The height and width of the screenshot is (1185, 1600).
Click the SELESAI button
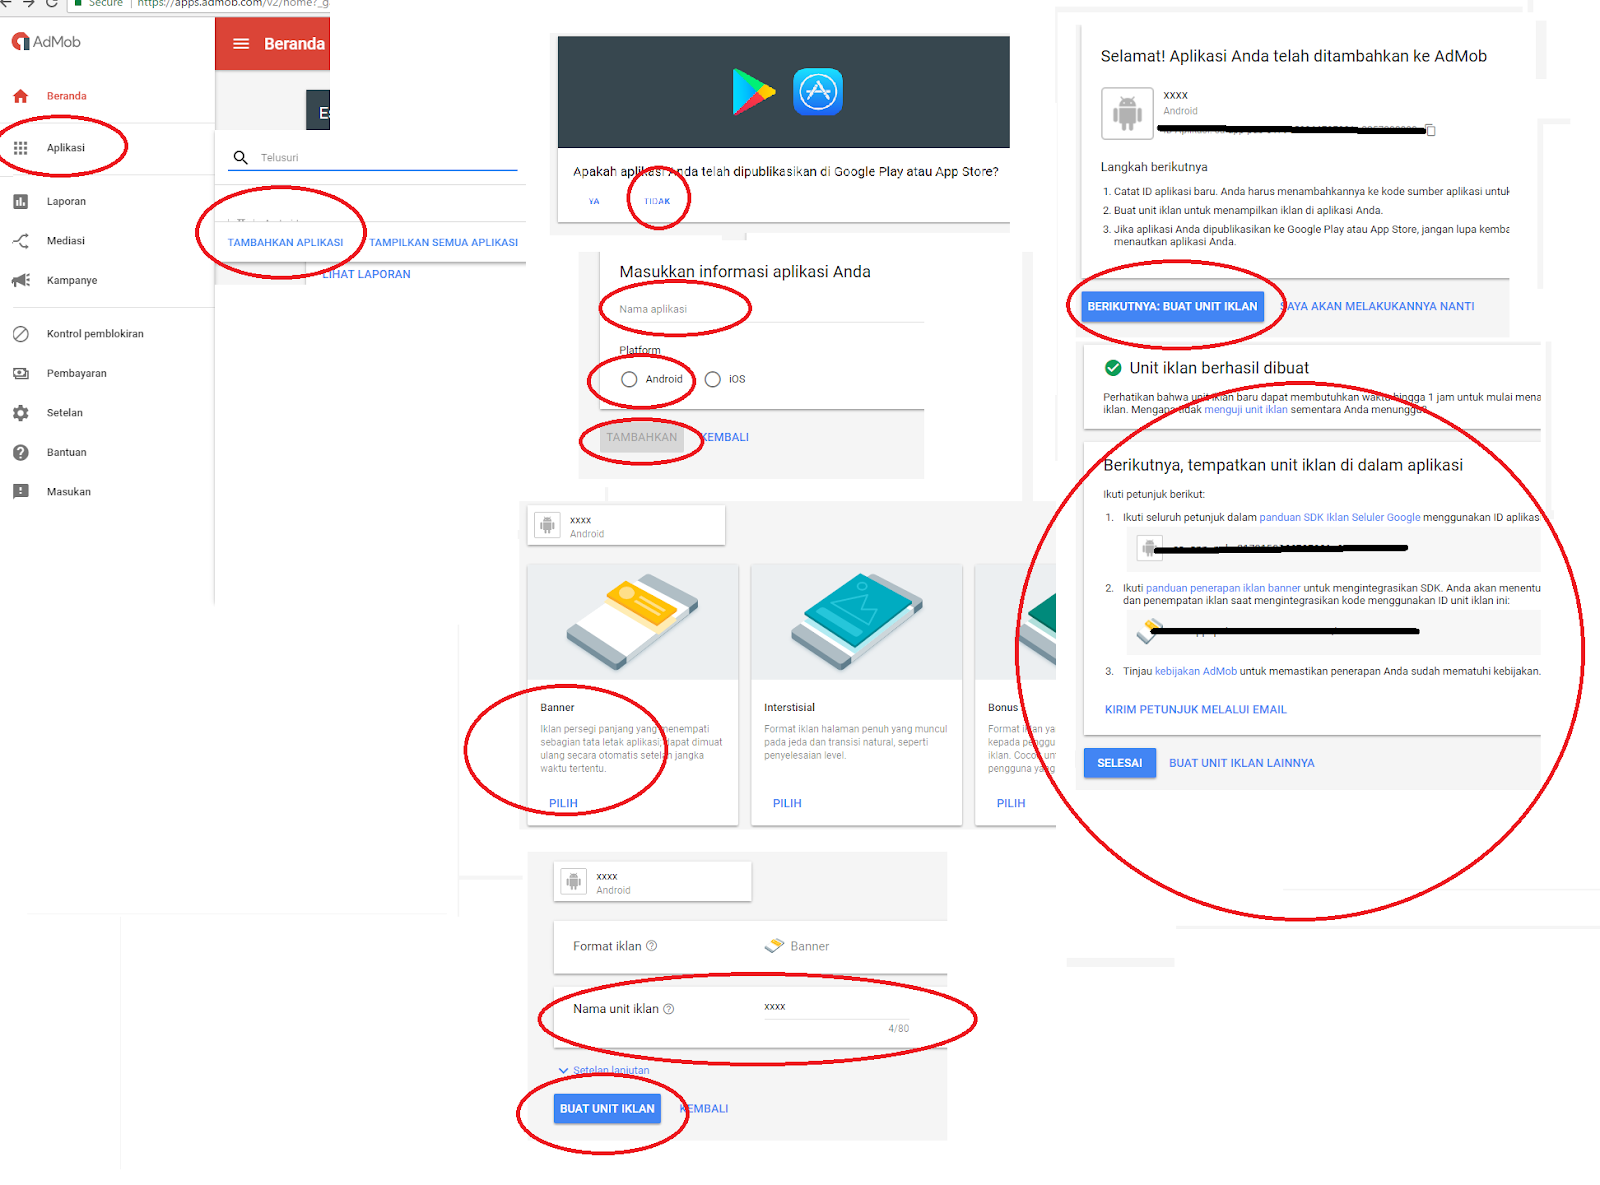(1120, 763)
